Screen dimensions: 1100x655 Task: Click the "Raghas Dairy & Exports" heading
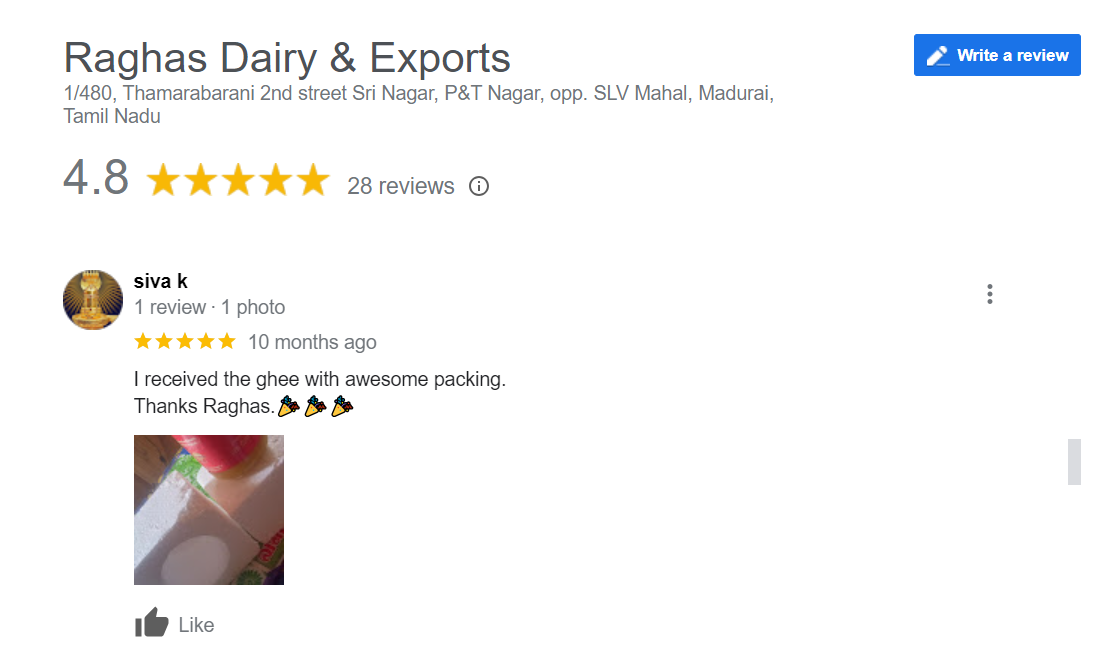tap(287, 58)
